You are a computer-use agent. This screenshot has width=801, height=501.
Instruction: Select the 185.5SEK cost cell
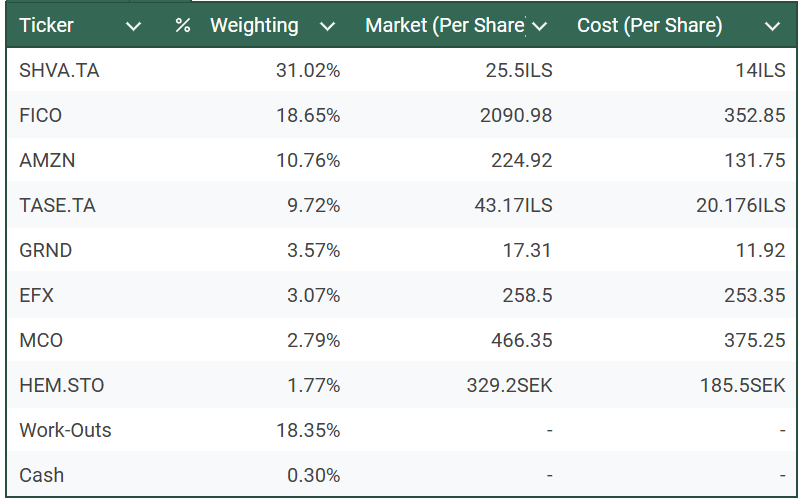[743, 385]
